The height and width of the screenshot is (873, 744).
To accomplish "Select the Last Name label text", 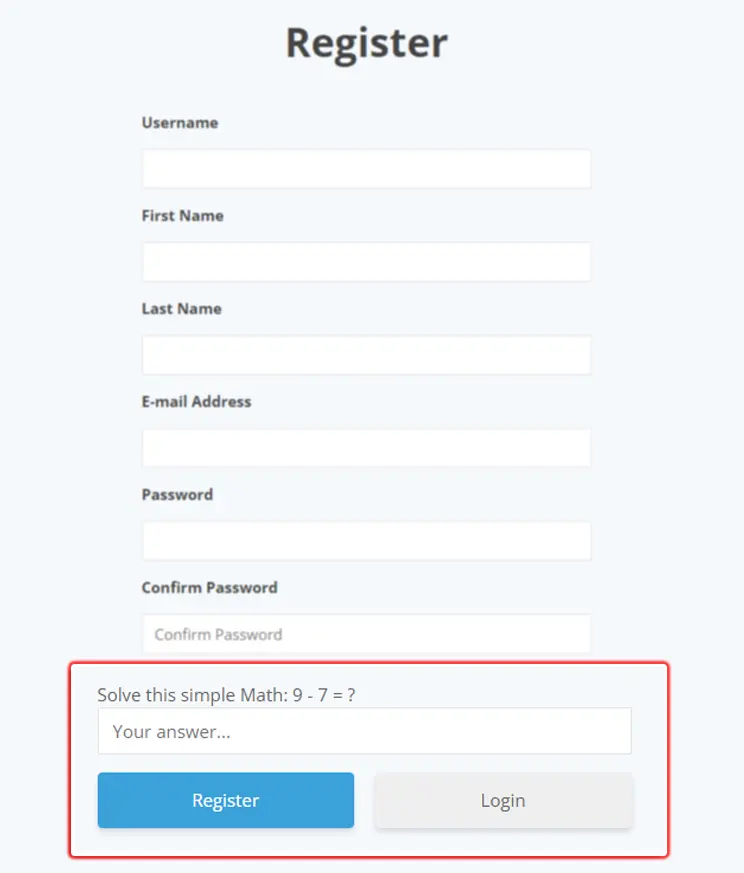I will point(182,309).
